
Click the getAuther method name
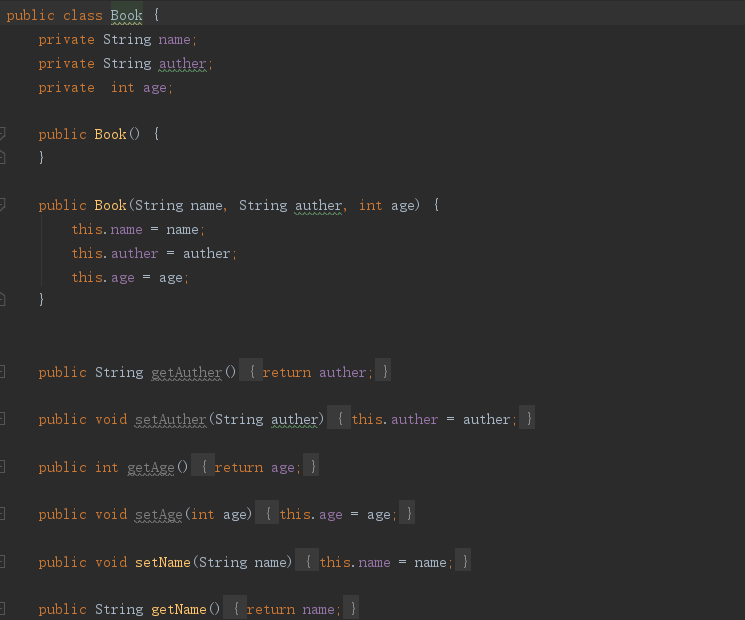pos(187,372)
